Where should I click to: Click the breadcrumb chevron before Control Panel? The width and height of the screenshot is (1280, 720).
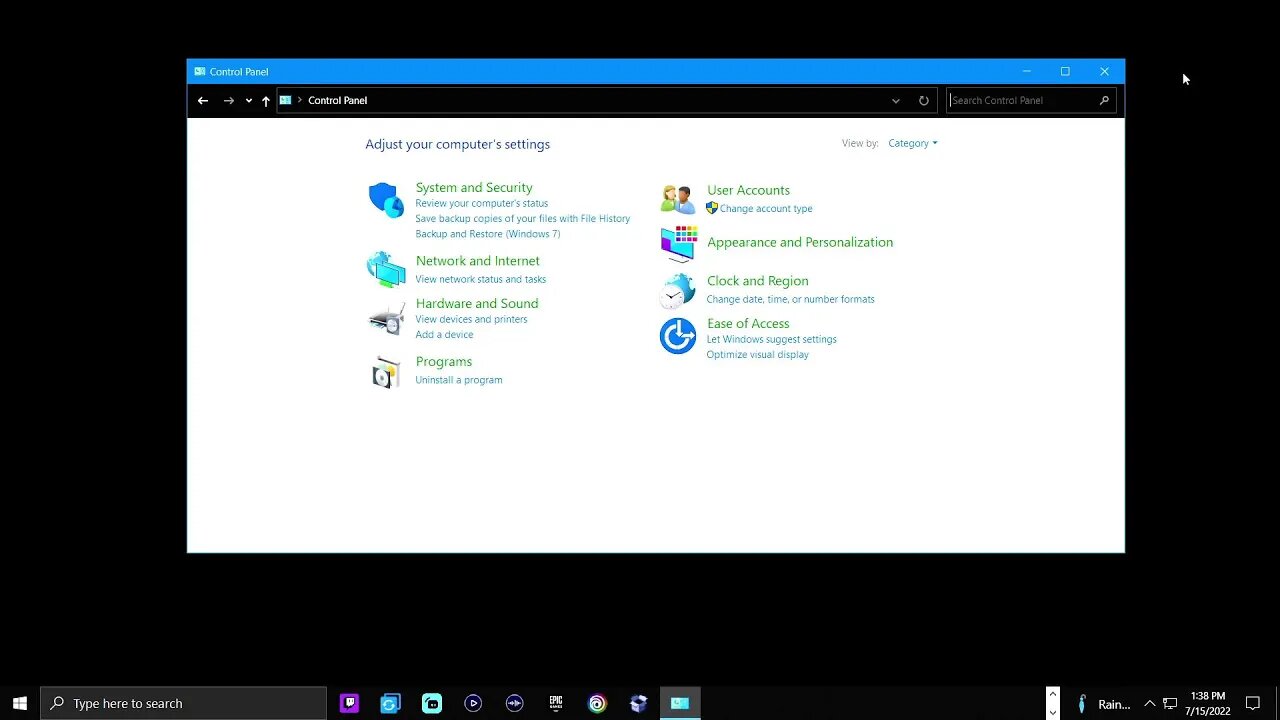pyautogui.click(x=300, y=100)
